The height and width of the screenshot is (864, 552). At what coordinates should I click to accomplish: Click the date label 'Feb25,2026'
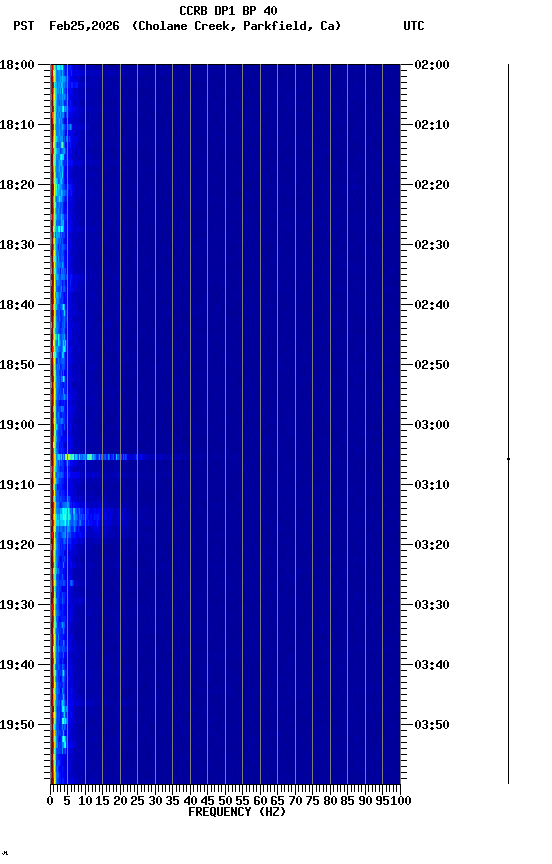[x=84, y=26]
